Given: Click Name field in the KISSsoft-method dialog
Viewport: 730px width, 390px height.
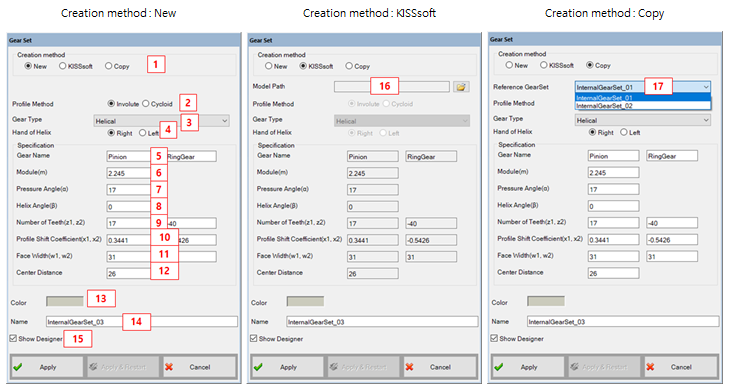Looking at the screenshot, I should tap(382, 322).
